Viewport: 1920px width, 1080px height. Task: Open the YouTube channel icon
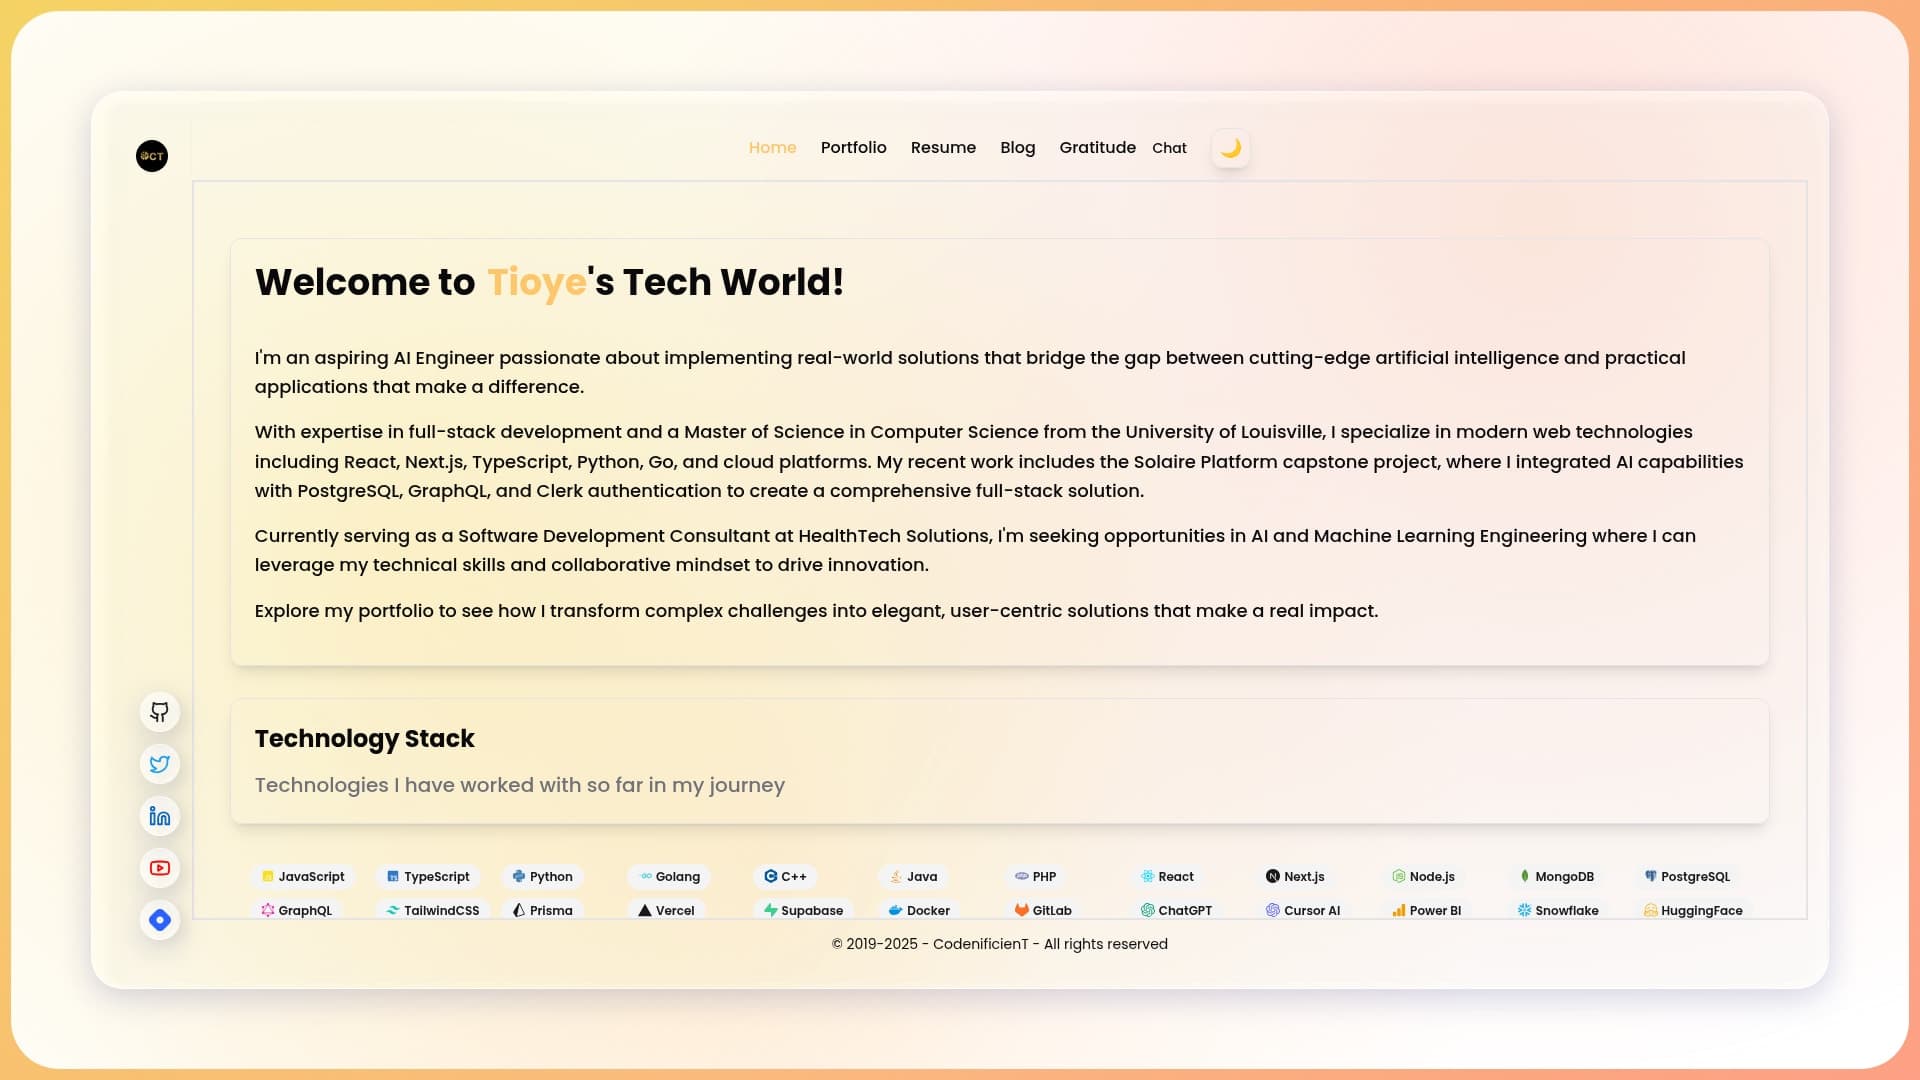[x=159, y=868]
